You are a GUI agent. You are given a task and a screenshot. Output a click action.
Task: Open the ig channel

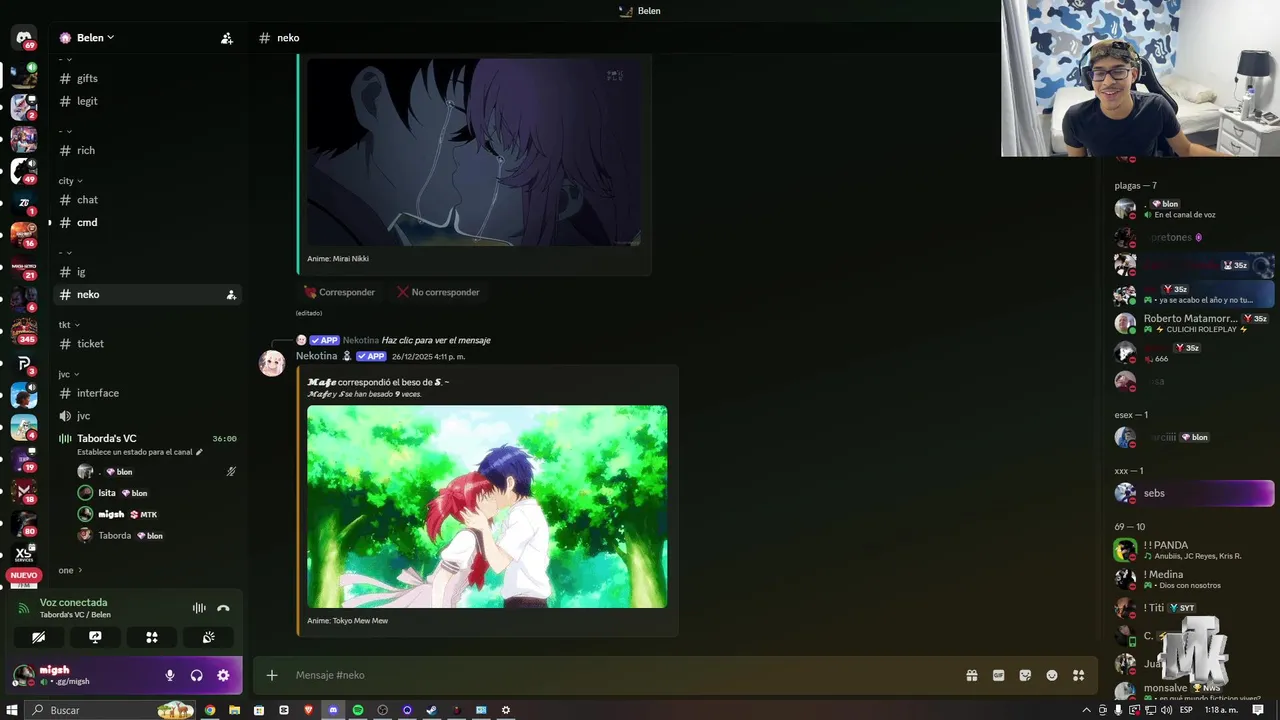147,272
